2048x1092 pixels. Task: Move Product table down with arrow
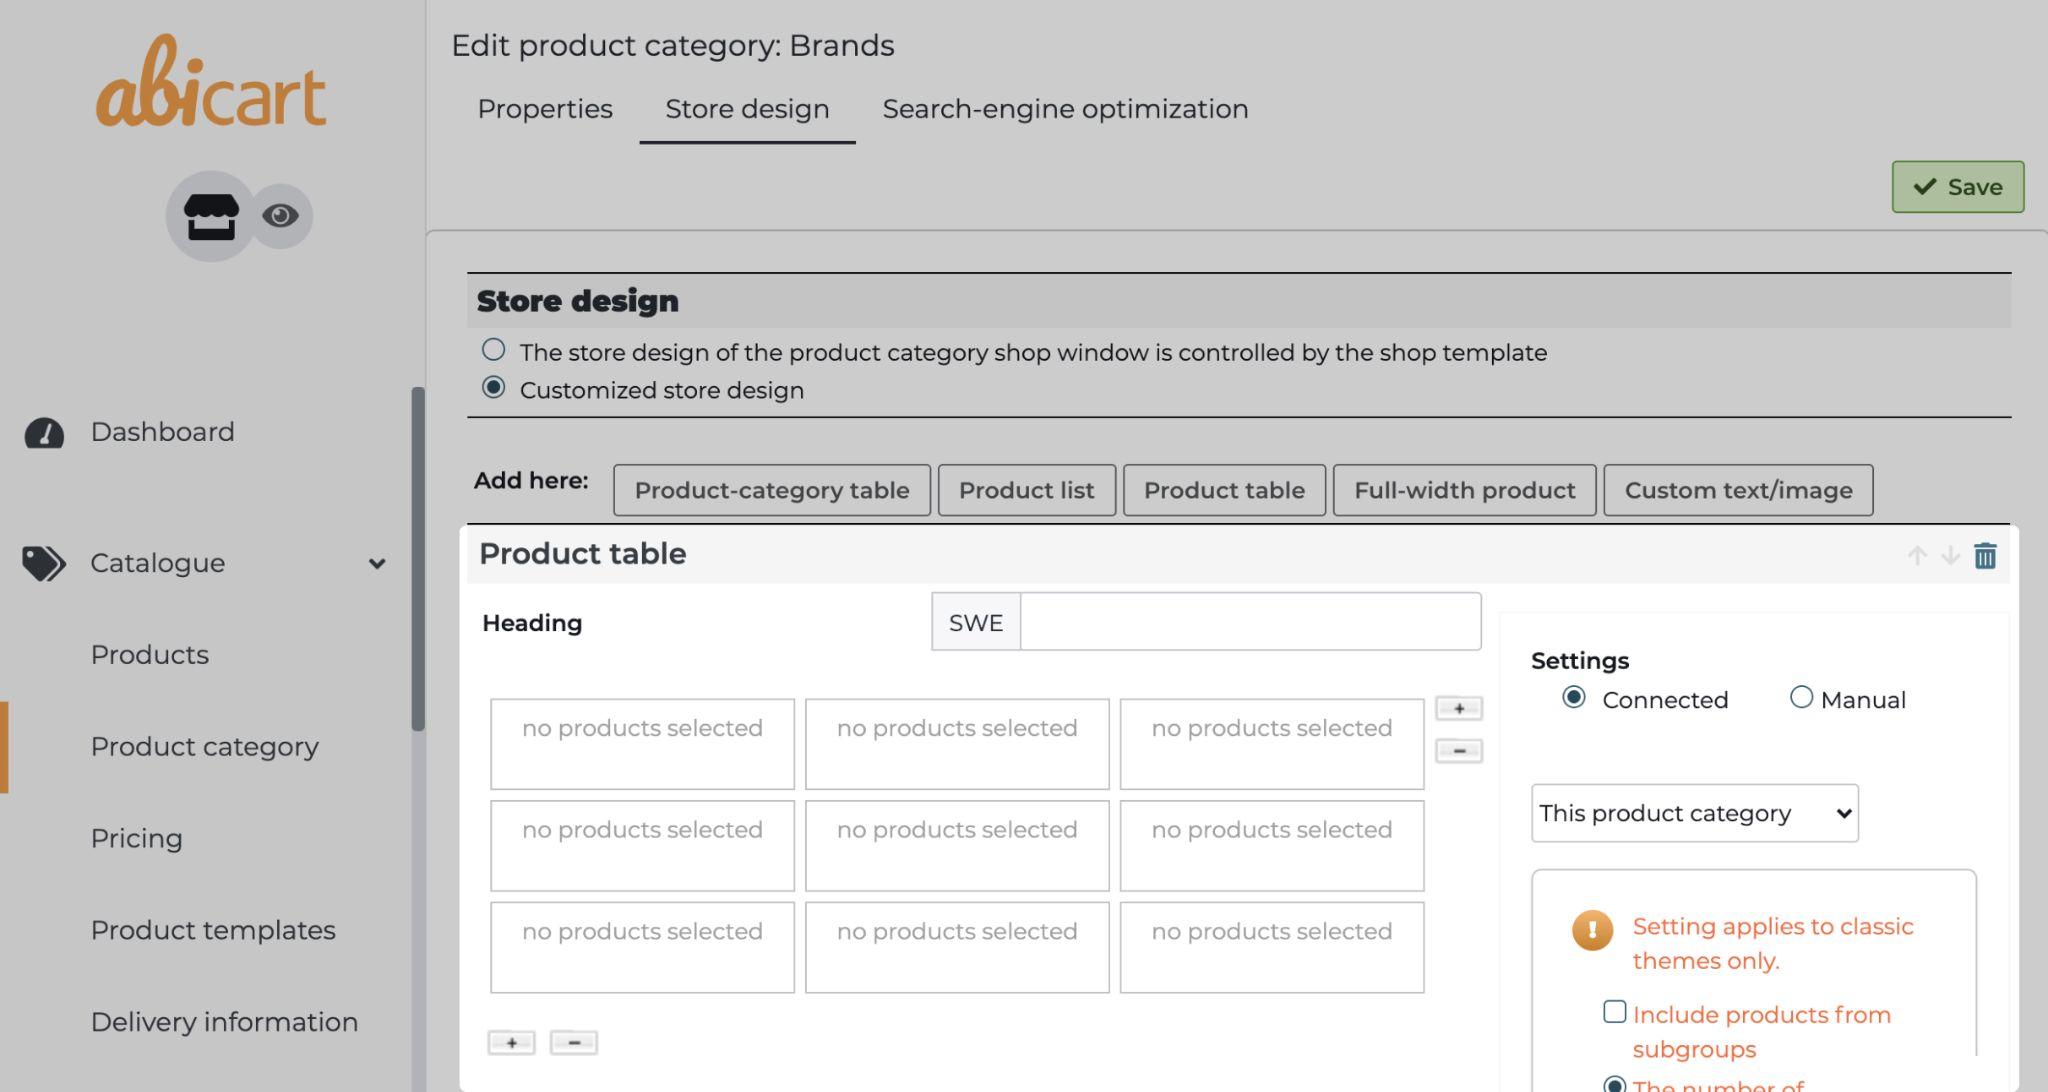coord(1950,556)
